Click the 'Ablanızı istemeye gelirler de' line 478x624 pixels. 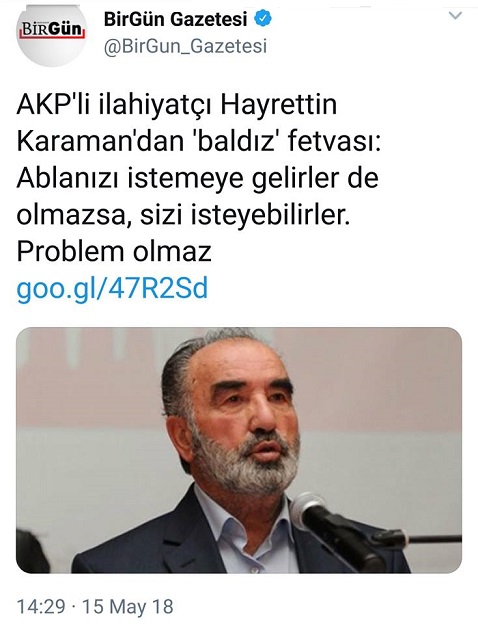(x=197, y=179)
